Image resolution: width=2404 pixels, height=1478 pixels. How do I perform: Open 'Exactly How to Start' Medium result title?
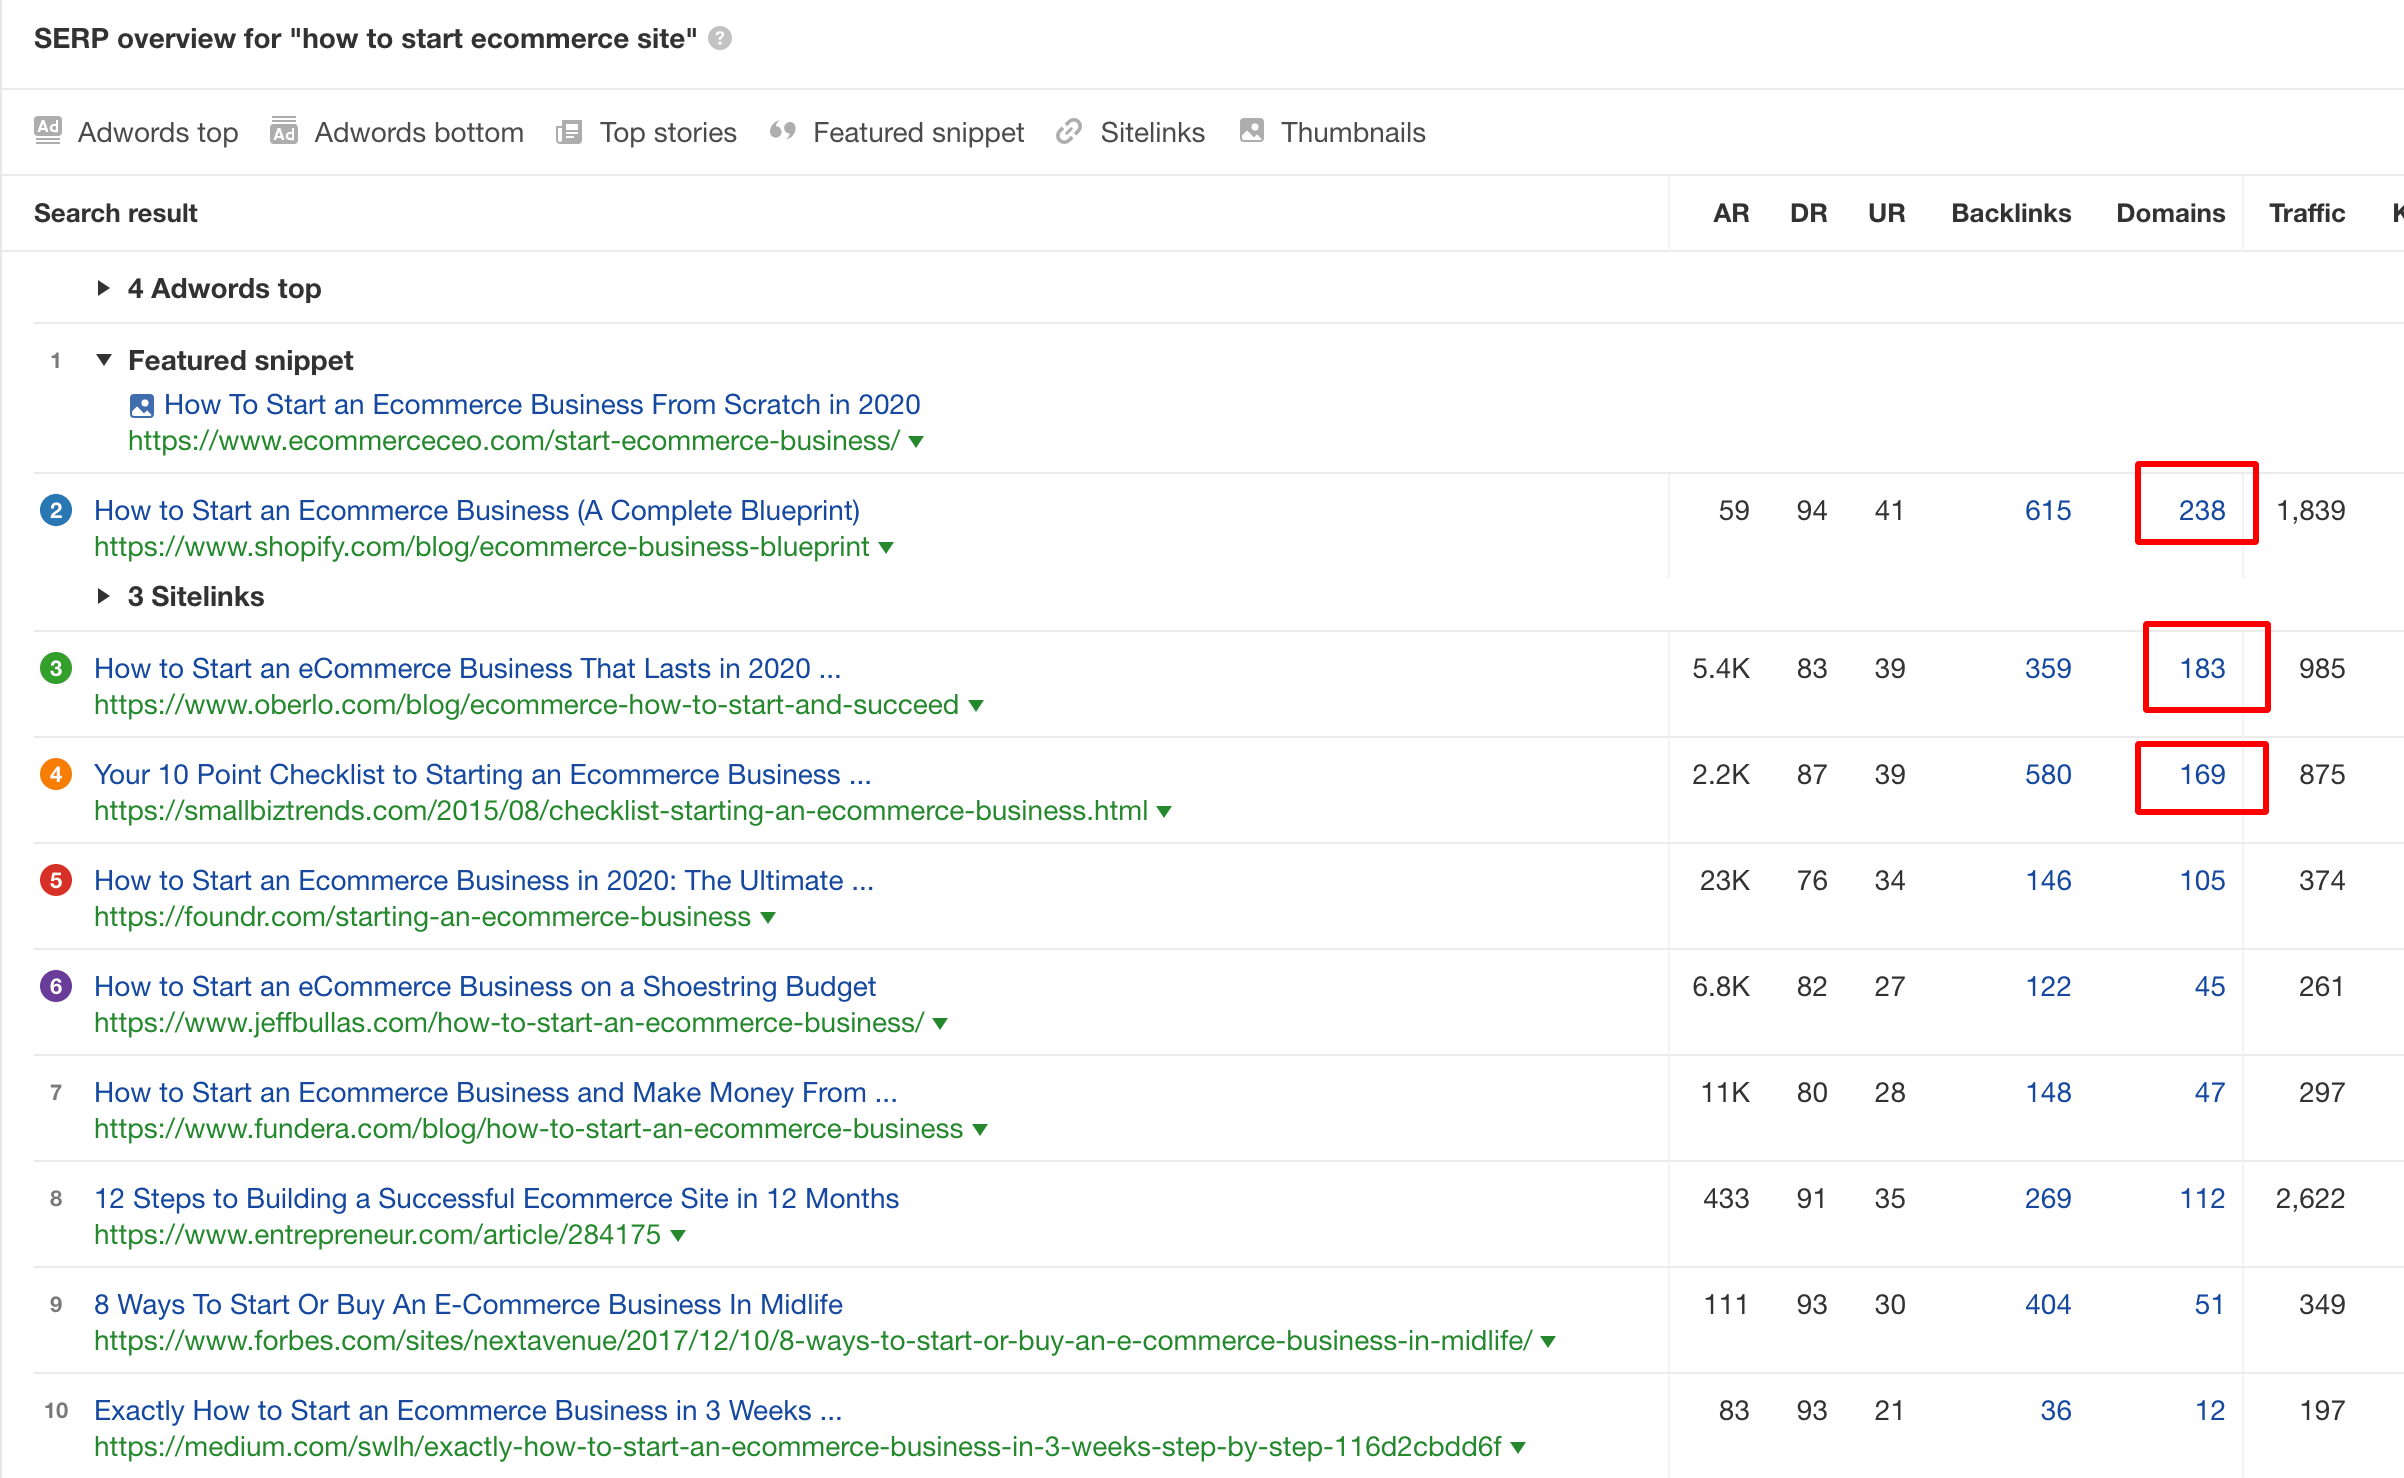click(468, 1410)
